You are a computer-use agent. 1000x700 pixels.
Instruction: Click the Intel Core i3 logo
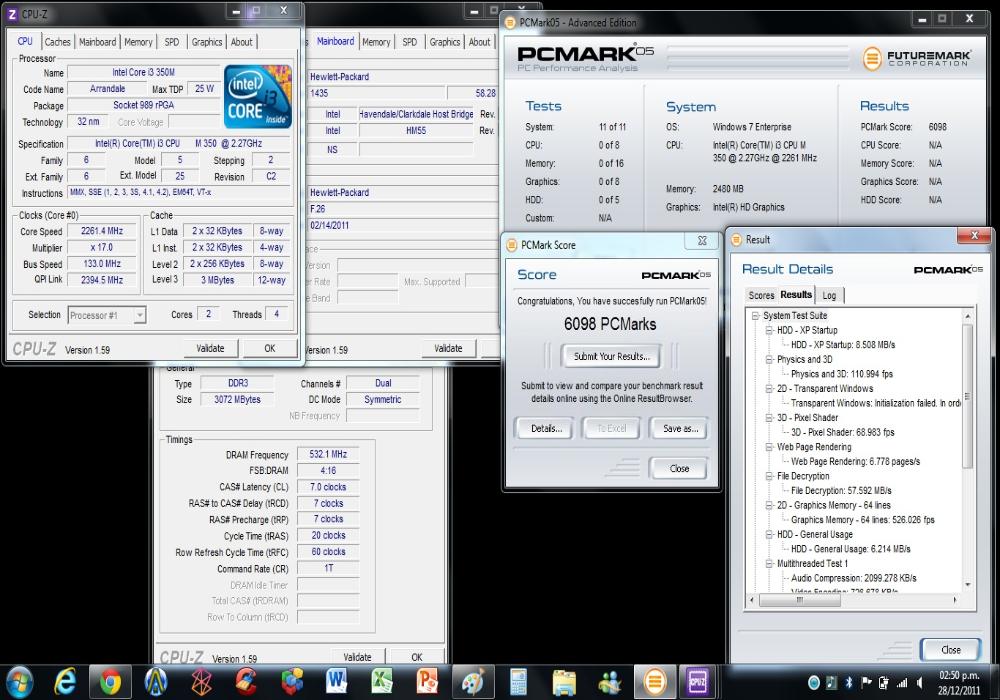258,97
